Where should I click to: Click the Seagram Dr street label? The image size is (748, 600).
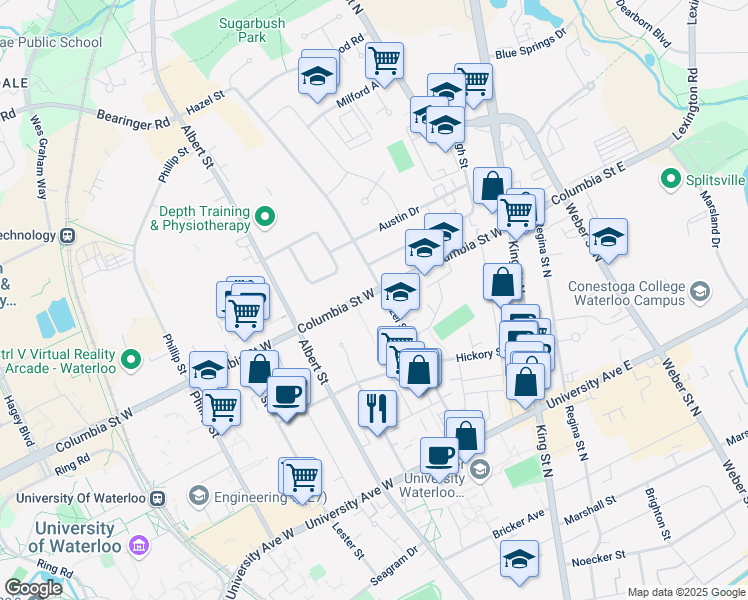(394, 566)
